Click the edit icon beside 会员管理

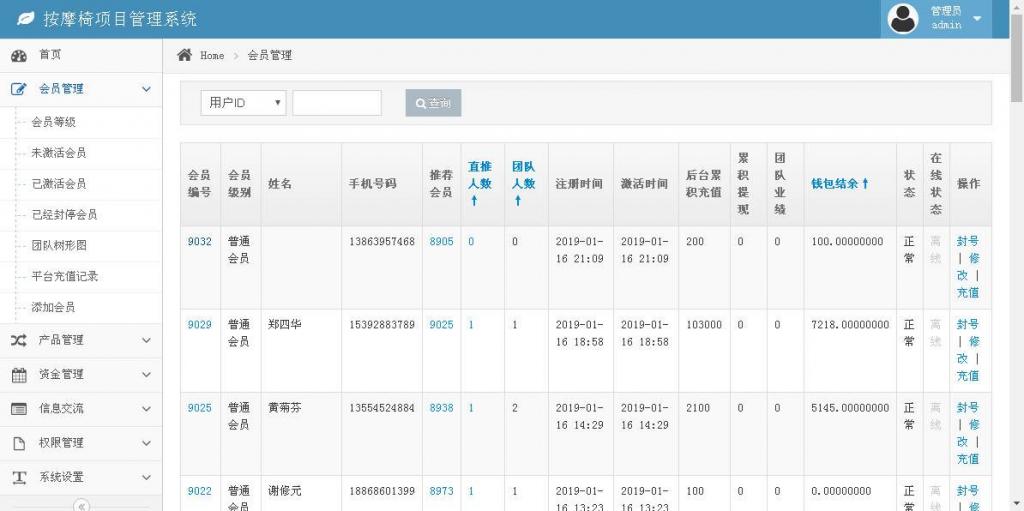[18, 89]
